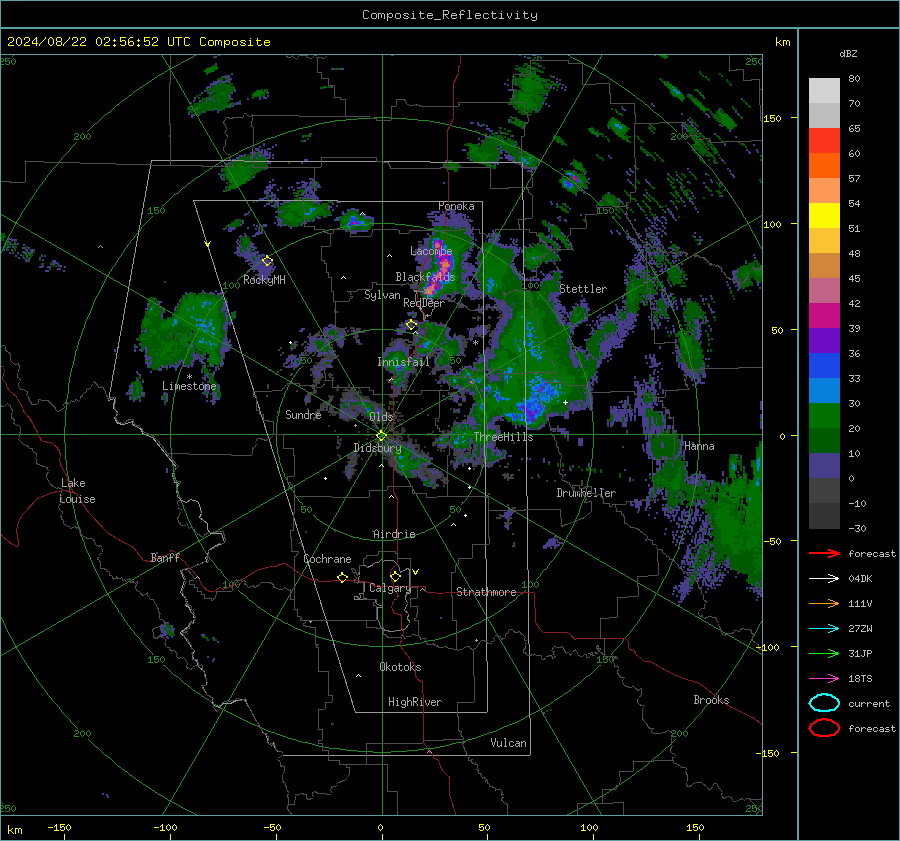Select the orange 111V arrow icon
Image resolution: width=900 pixels, height=841 pixels.
[824, 603]
